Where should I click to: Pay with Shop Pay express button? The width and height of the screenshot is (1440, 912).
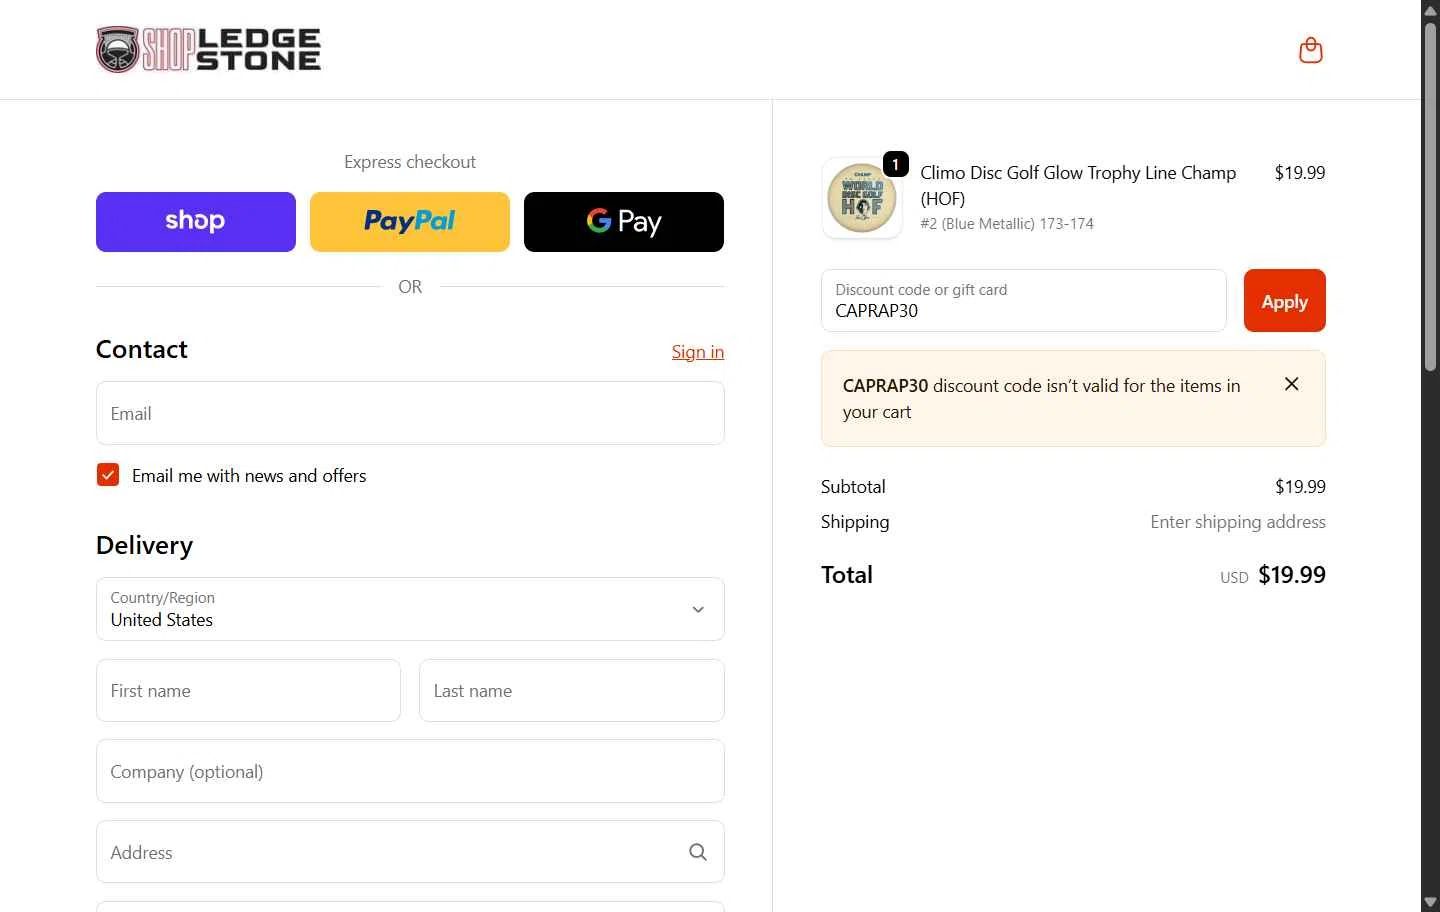tap(196, 222)
